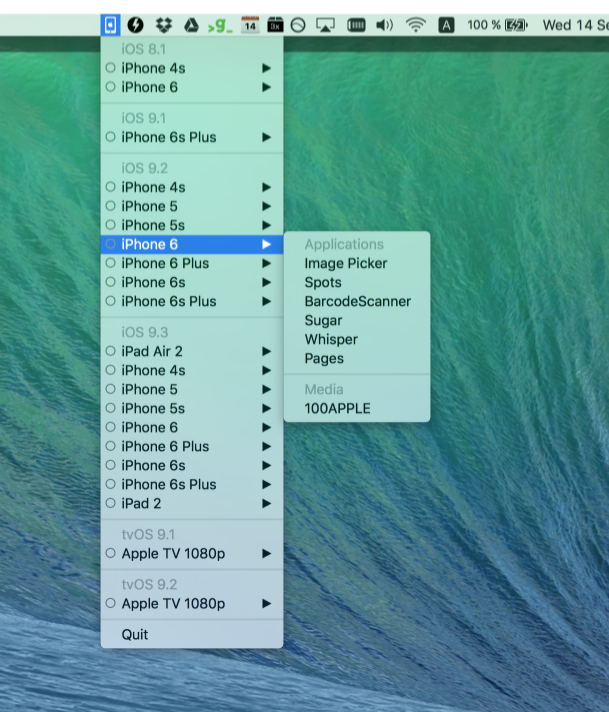Click the circle slash menu bar icon
This screenshot has height=712, width=609.
pyautogui.click(x=298, y=25)
